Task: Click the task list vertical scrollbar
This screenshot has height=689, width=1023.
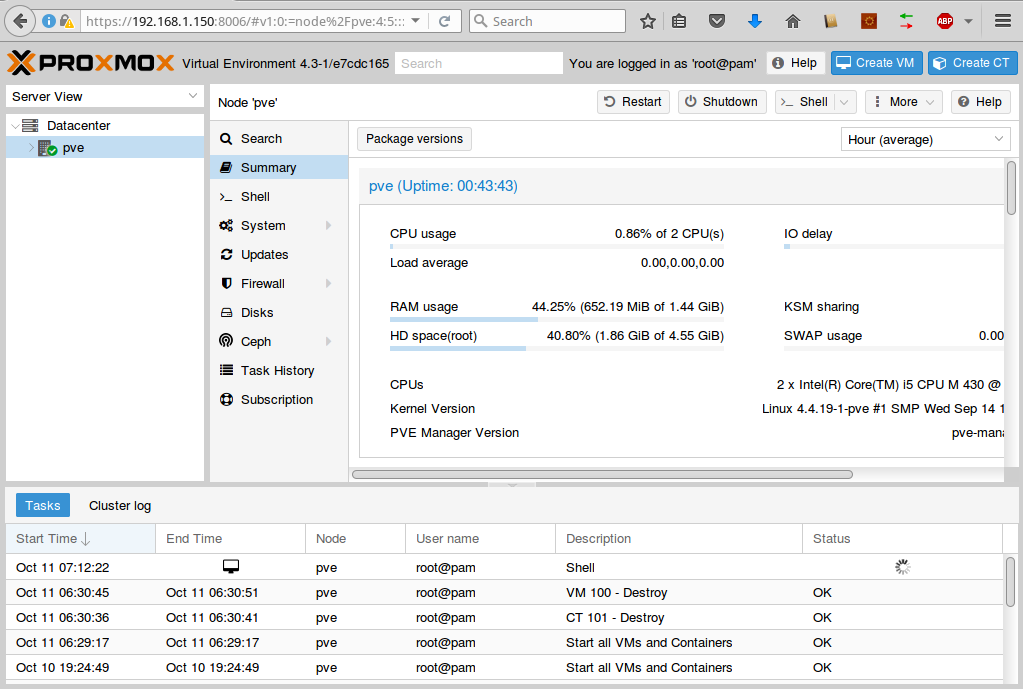Action: pos(1011,581)
